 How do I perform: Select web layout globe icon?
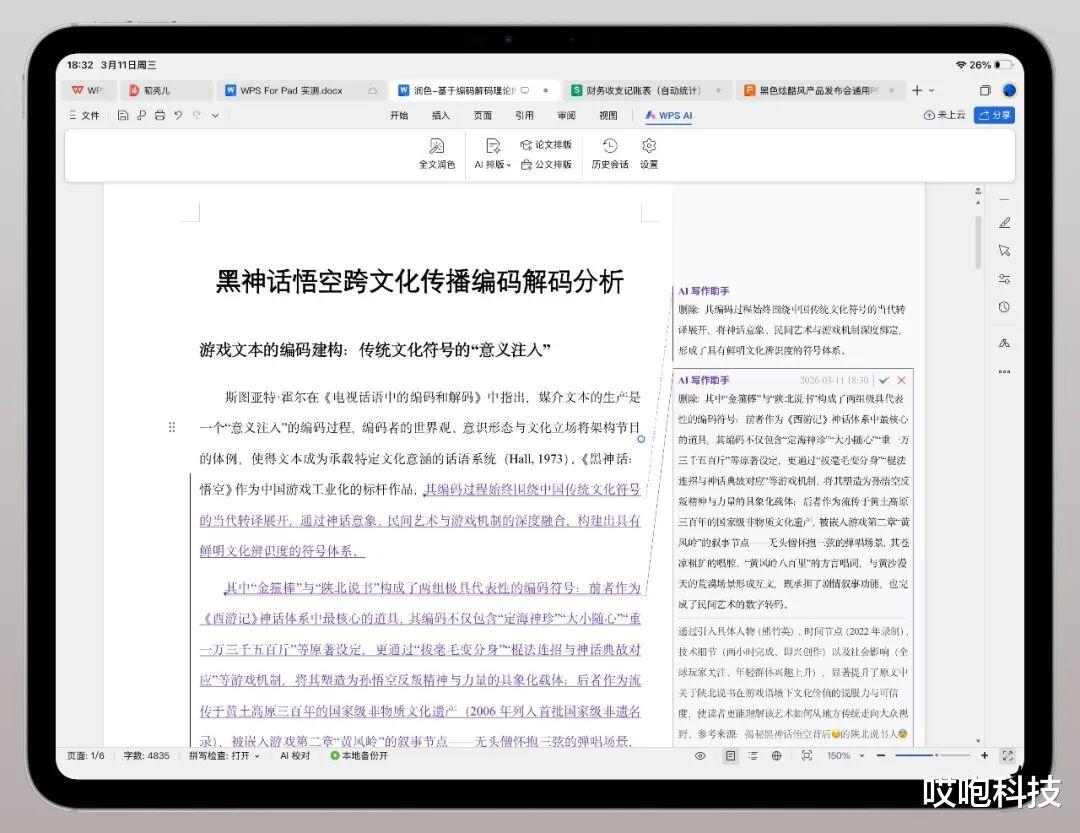pyautogui.click(x=776, y=756)
